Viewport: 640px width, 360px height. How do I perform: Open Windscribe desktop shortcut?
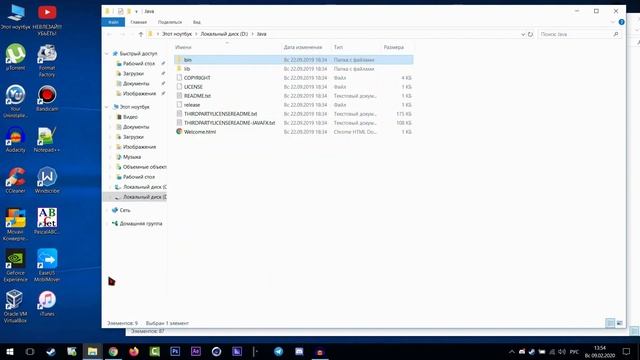(47, 180)
